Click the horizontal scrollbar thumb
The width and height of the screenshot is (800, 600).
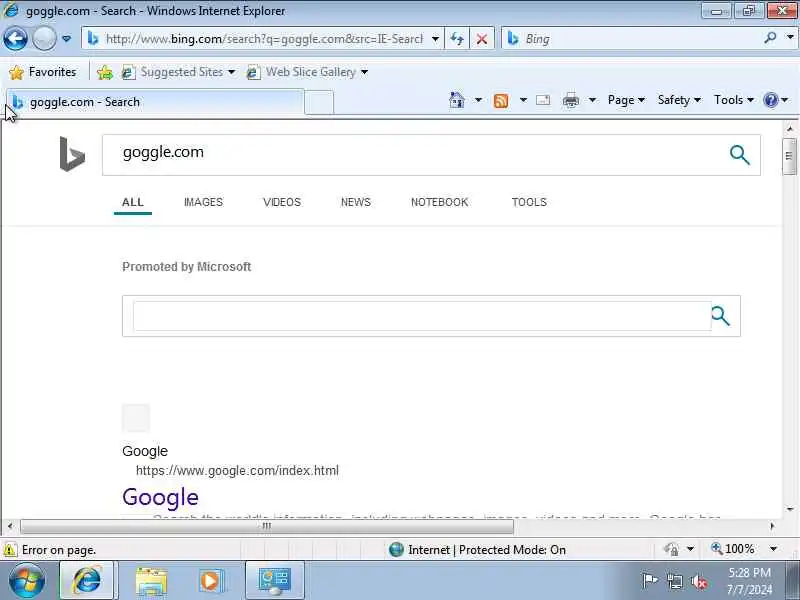pyautogui.click(x=267, y=526)
